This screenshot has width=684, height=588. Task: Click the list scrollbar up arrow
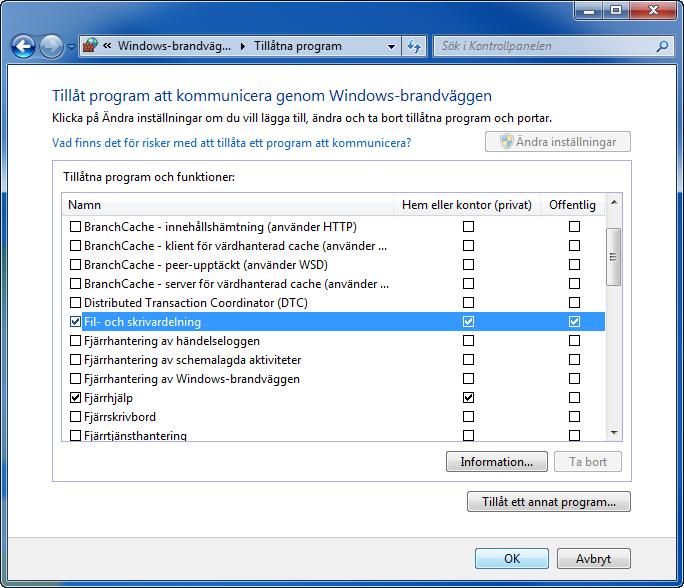[614, 202]
